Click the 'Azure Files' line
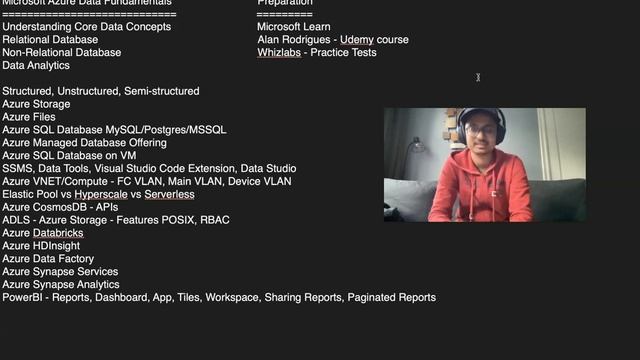This screenshot has width=640, height=360. click(x=29, y=117)
